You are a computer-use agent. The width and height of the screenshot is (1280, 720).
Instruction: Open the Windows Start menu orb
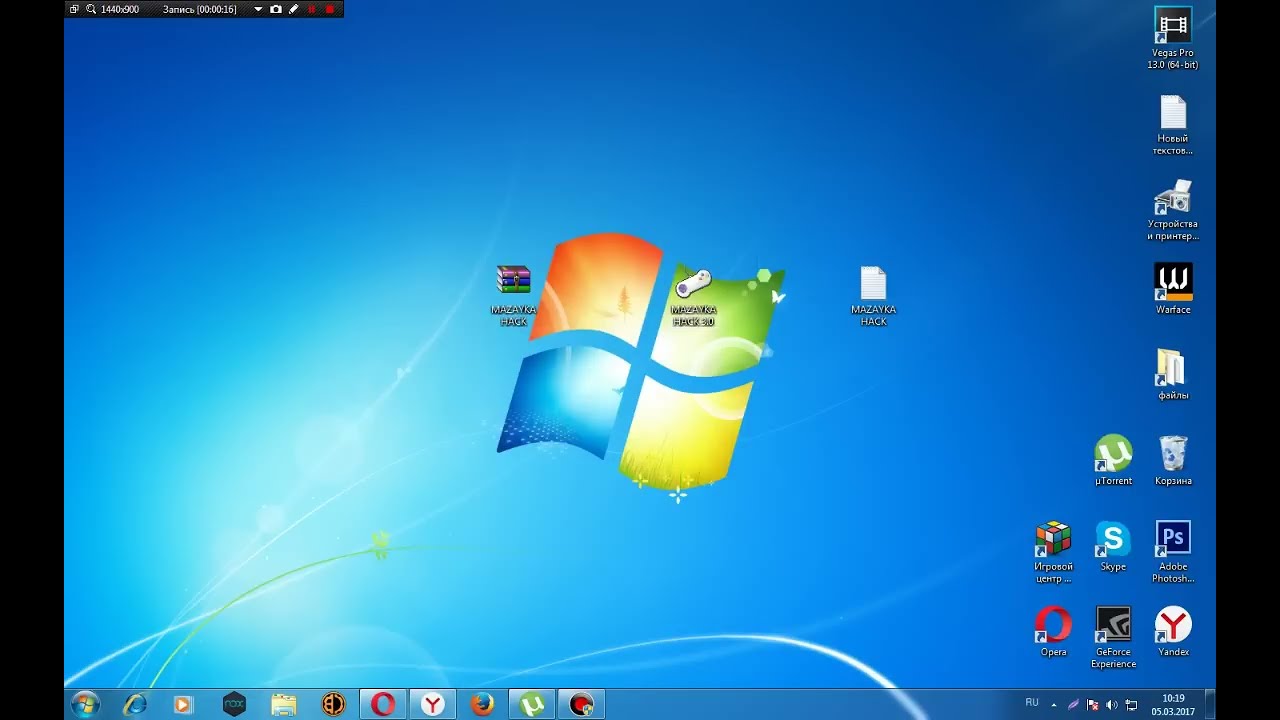pyautogui.click(x=85, y=704)
